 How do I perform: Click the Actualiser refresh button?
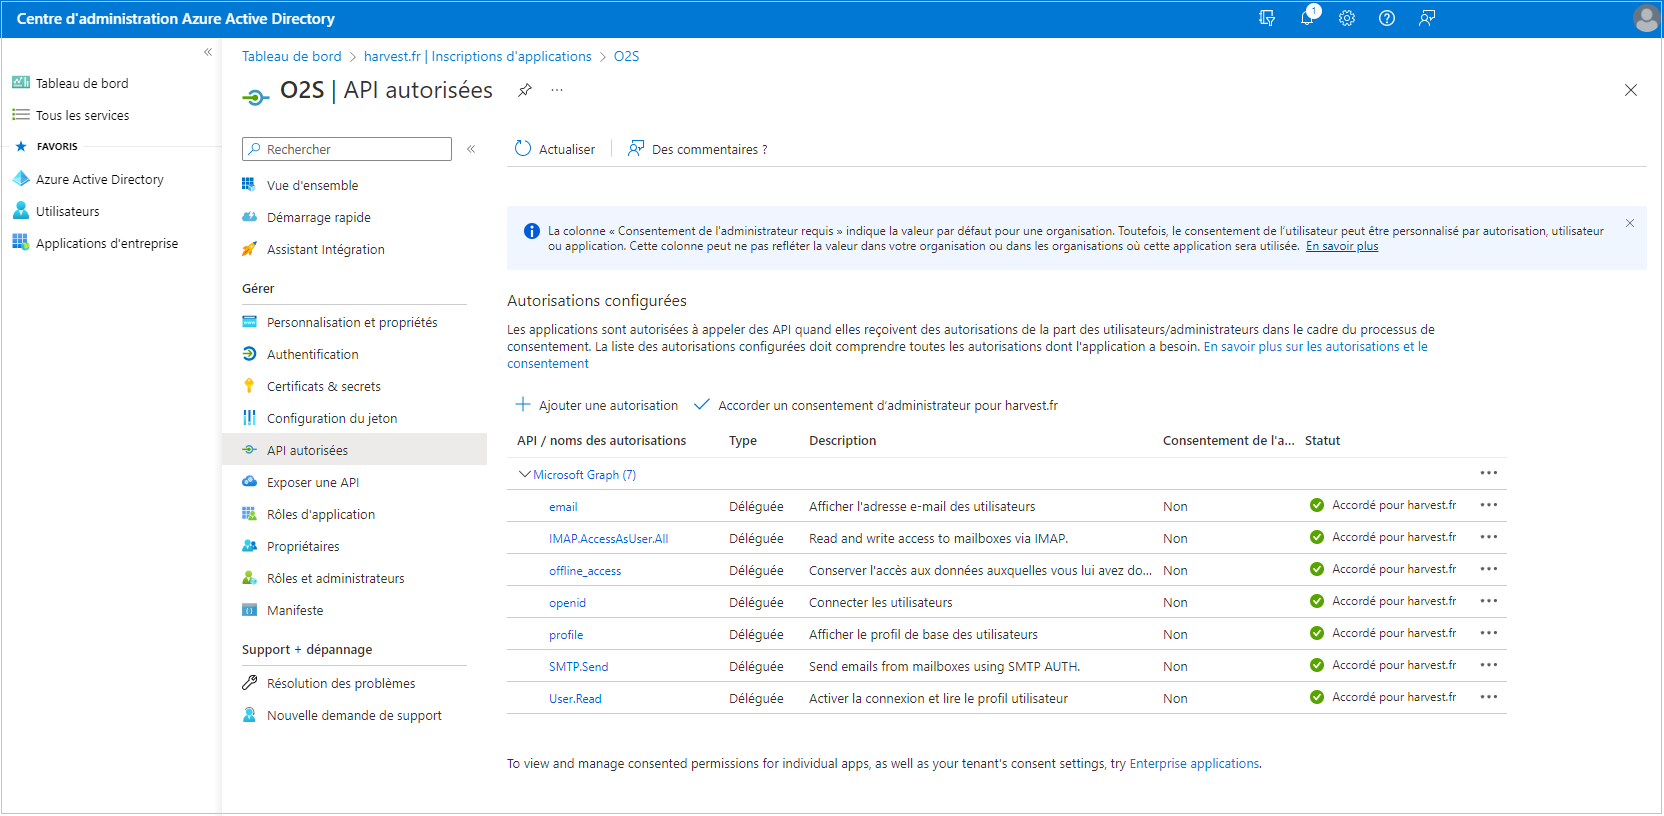(555, 149)
